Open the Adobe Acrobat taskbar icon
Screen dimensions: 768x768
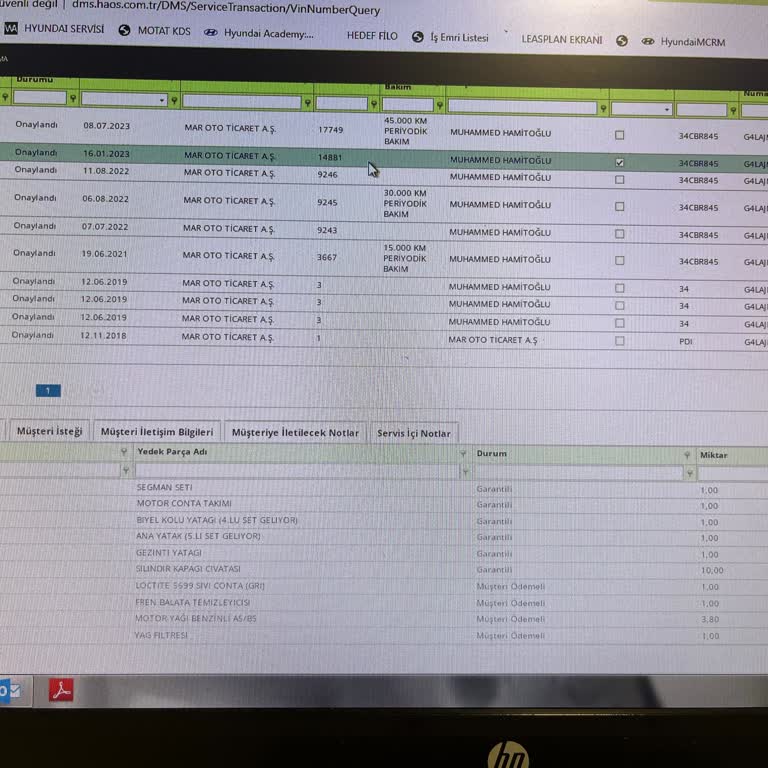[62, 690]
